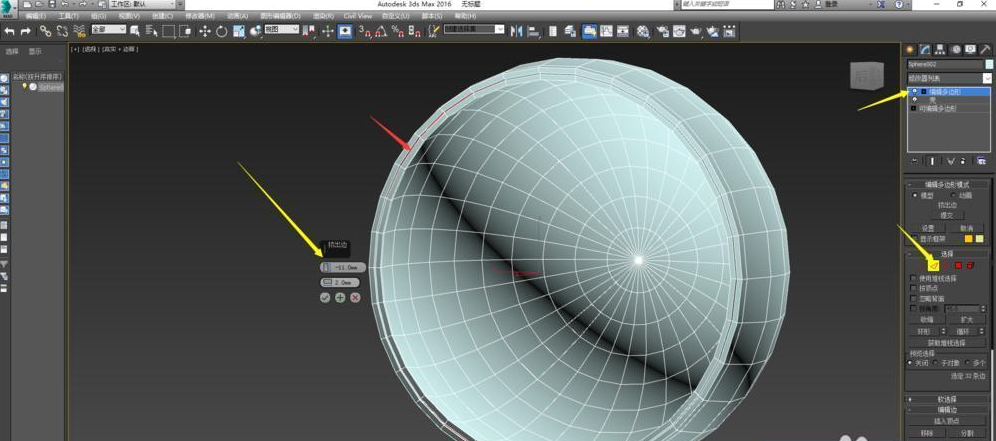Click the Sphere002 object color swatch
The width and height of the screenshot is (996, 441).
[989, 64]
